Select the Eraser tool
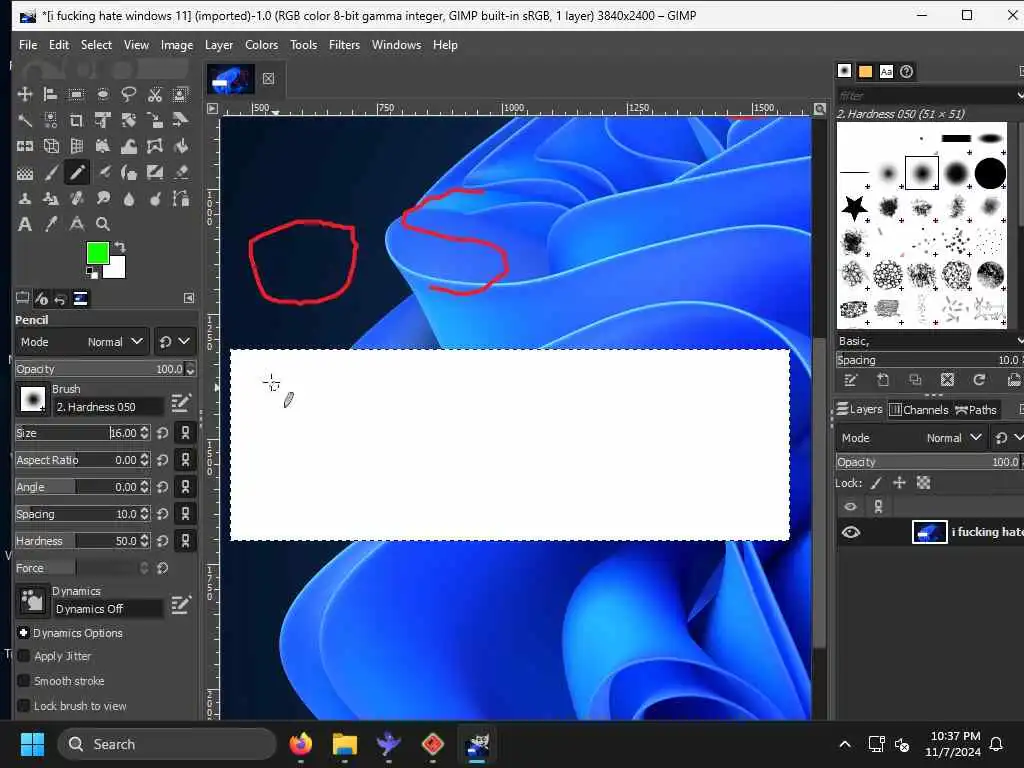 click(180, 172)
